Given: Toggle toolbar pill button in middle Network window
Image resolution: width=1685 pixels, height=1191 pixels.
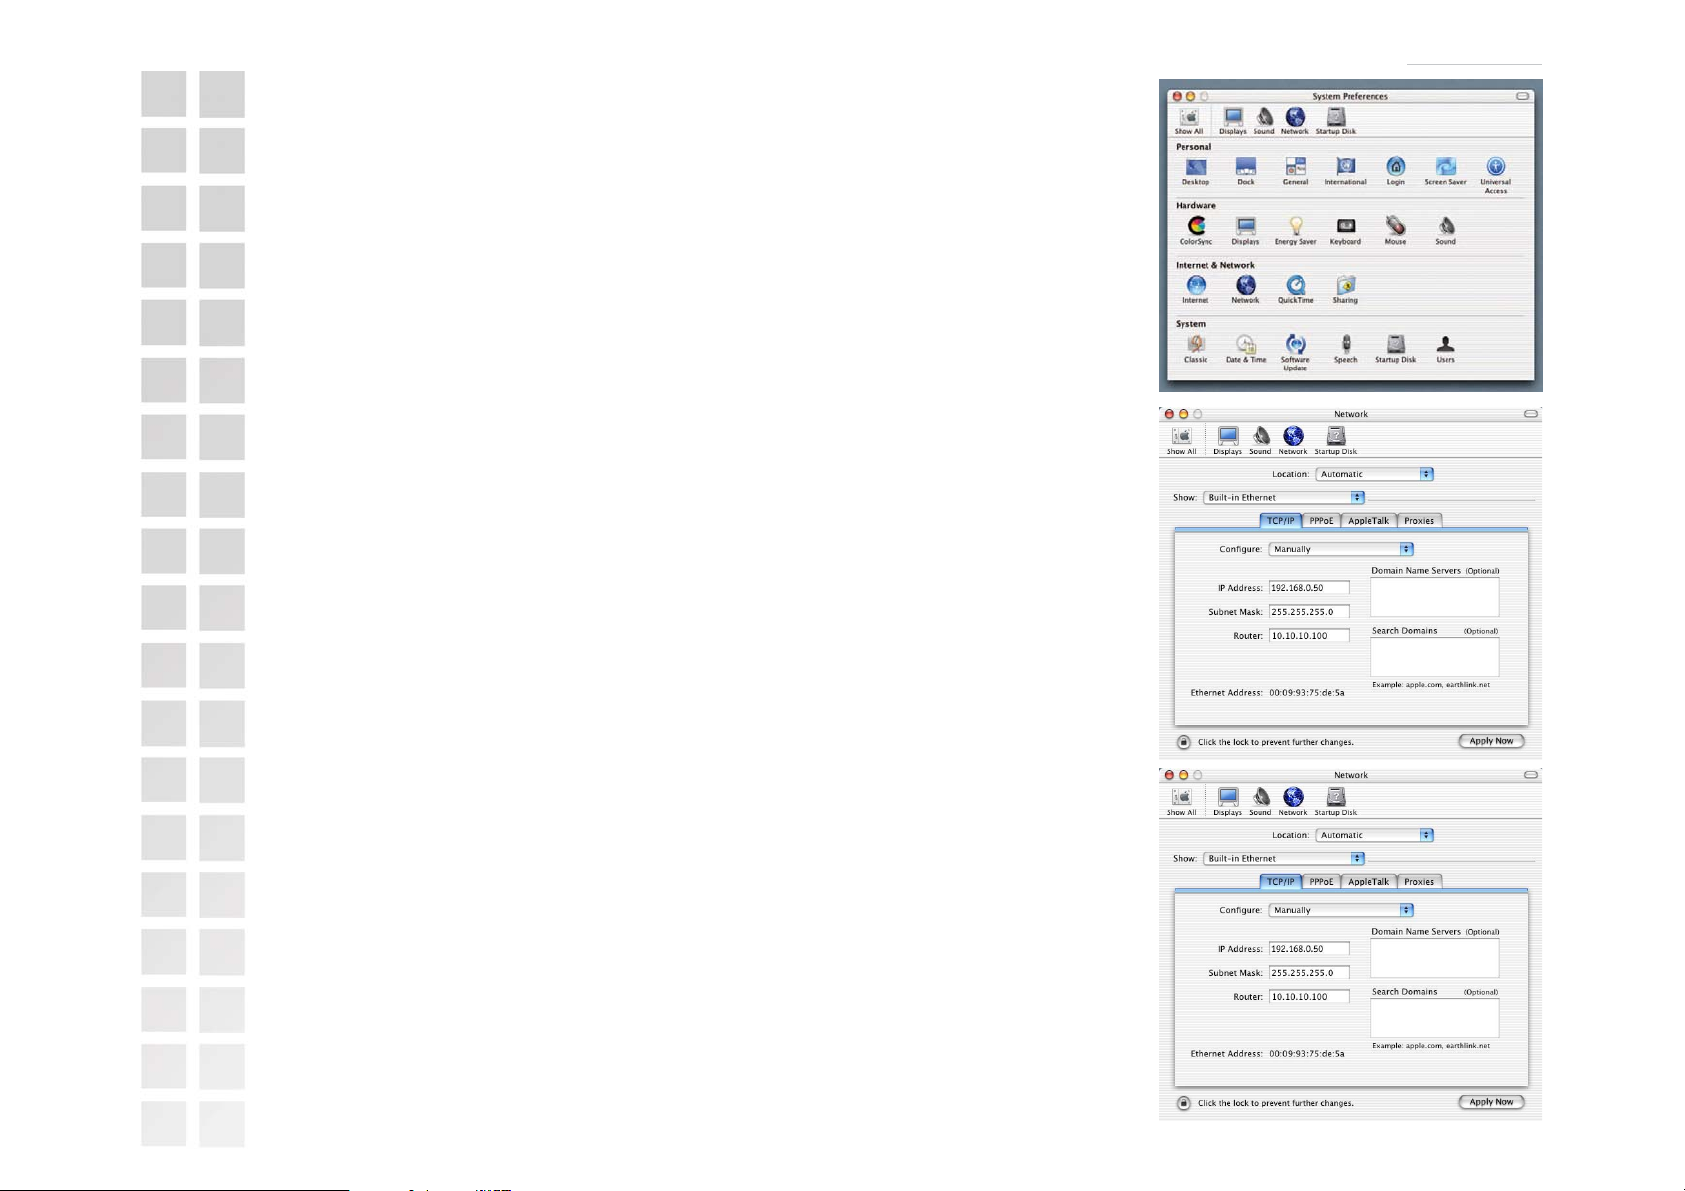Looking at the screenshot, I should [x=1531, y=413].
